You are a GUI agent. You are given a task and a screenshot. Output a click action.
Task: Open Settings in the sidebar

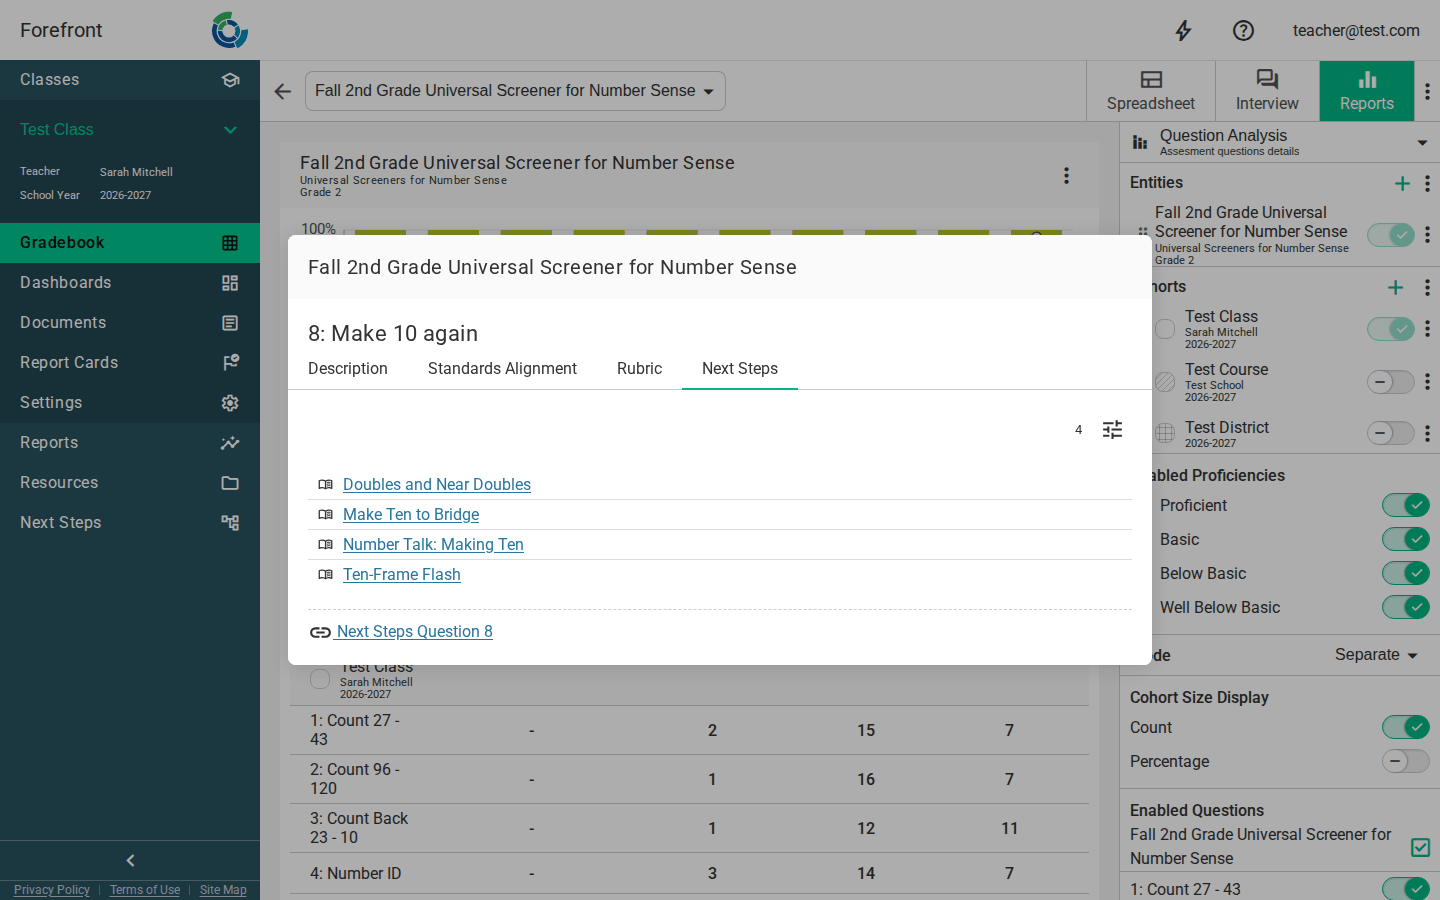130,402
